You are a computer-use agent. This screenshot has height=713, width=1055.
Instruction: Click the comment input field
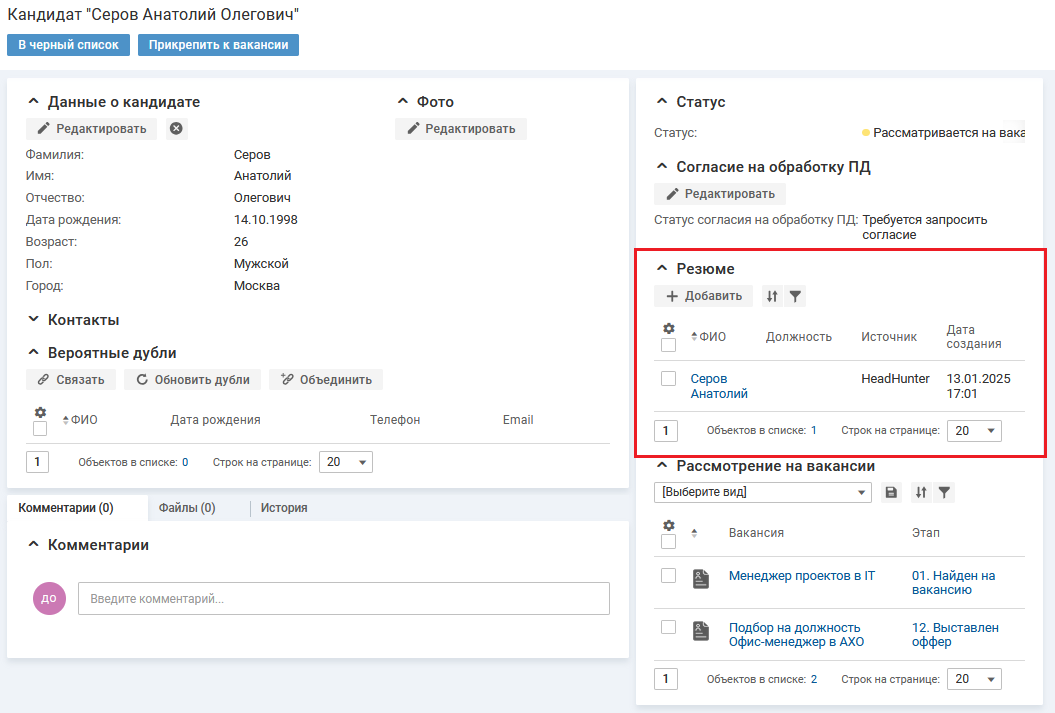coord(343,598)
